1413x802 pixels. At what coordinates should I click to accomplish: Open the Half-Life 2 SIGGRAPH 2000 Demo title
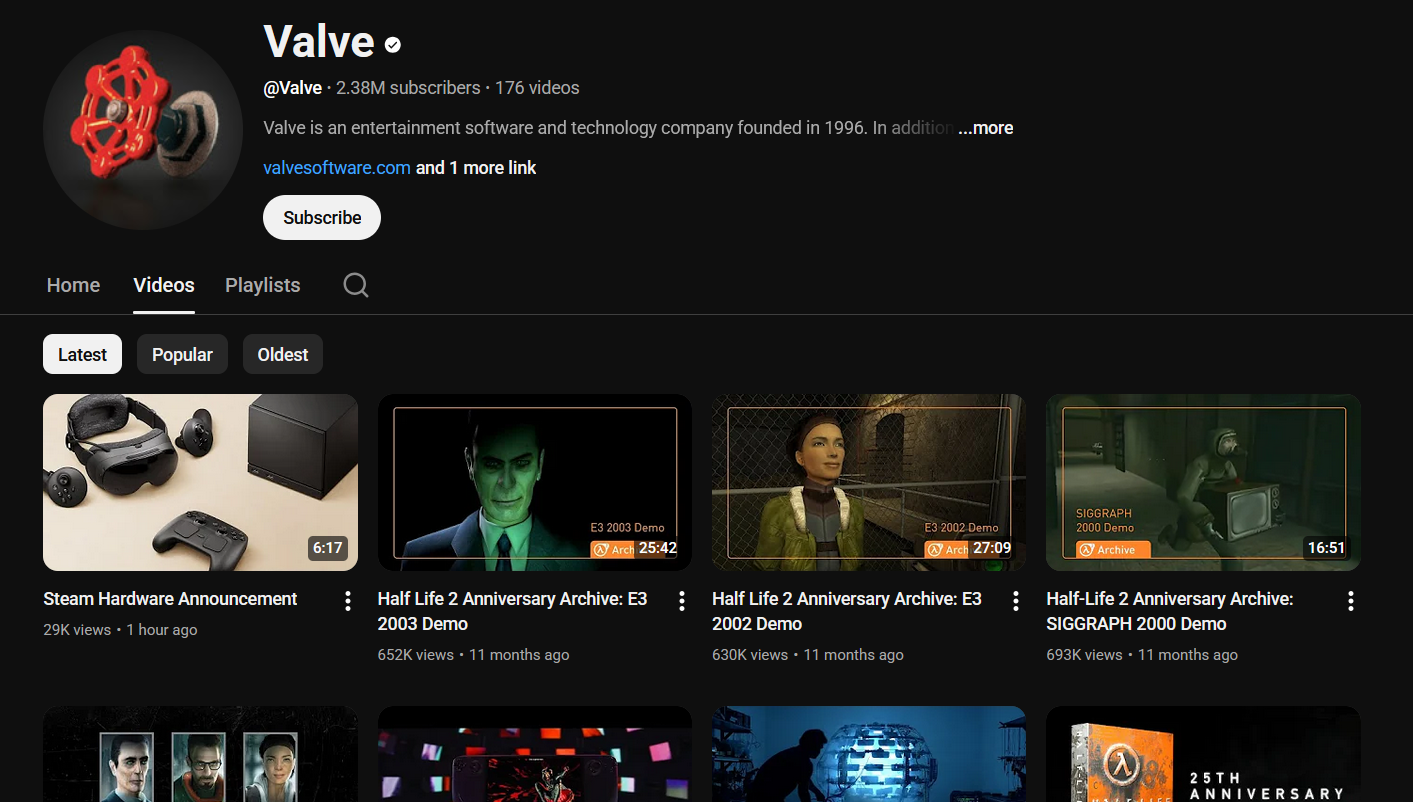(1169, 611)
